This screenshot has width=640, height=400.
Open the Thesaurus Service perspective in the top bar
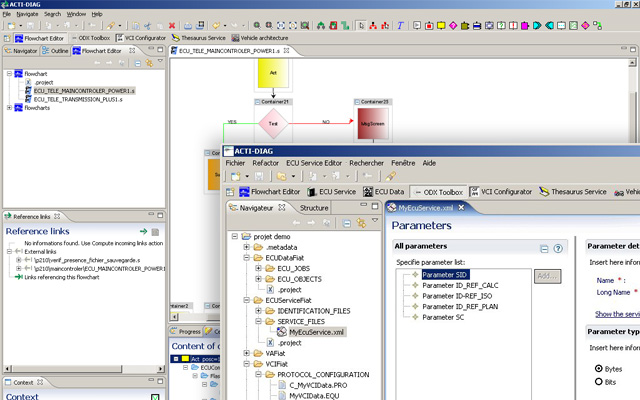pos(199,38)
